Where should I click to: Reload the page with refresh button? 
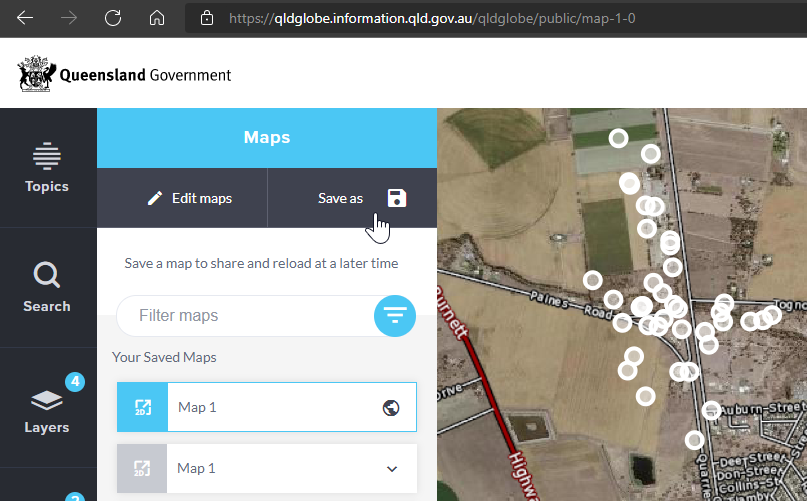pyautogui.click(x=113, y=18)
